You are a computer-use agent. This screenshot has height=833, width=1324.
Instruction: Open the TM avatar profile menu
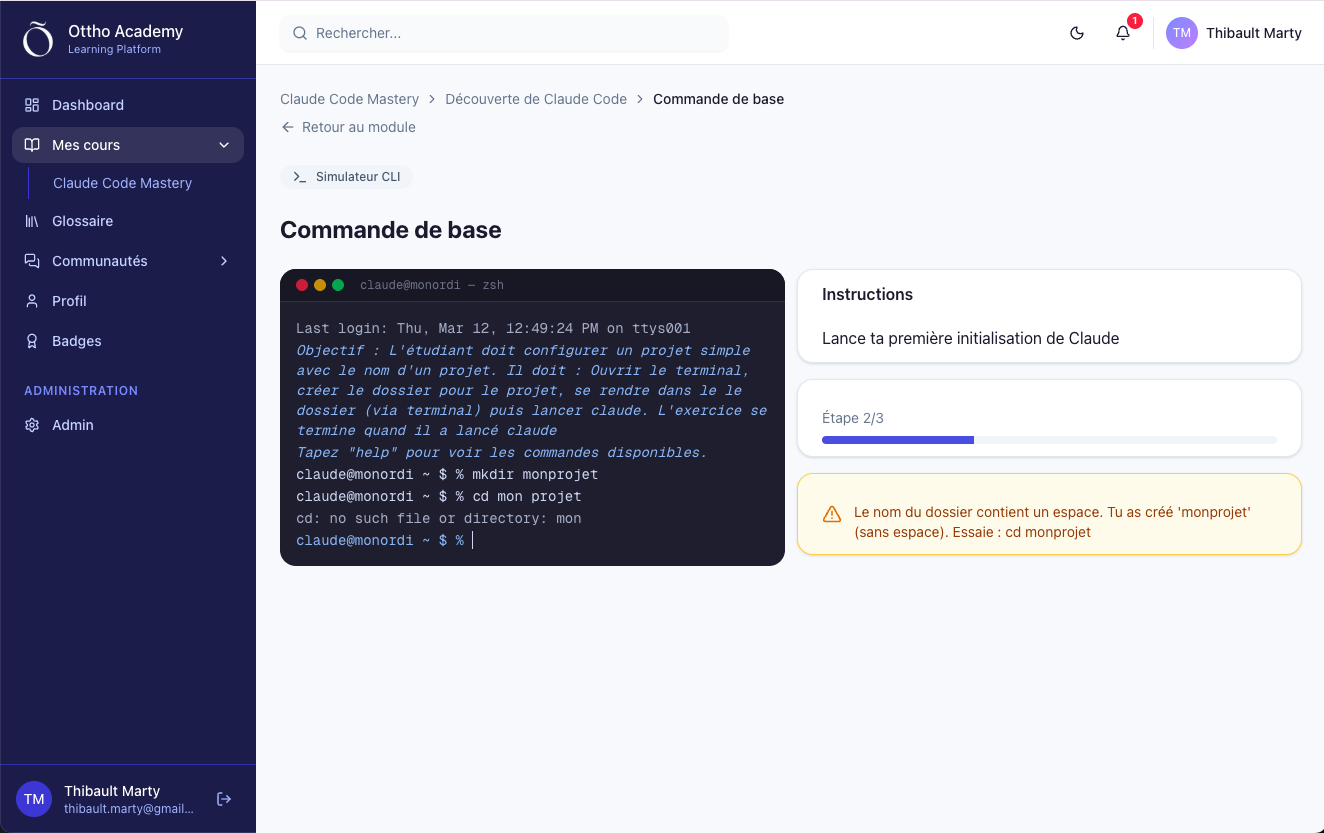pyautogui.click(x=1181, y=32)
